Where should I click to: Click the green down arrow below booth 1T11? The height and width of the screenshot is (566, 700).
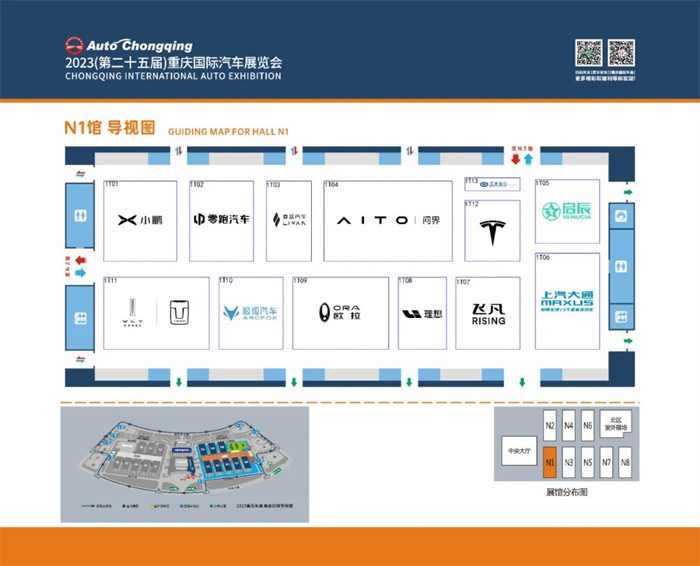179,382
